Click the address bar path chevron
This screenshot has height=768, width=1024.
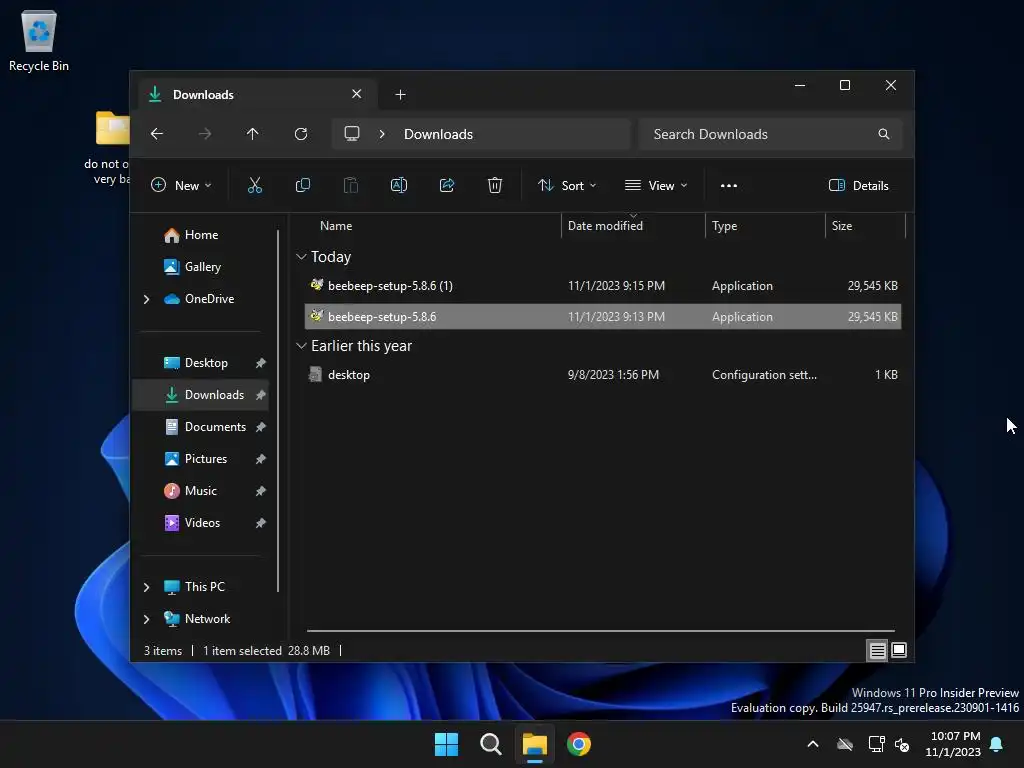point(382,134)
